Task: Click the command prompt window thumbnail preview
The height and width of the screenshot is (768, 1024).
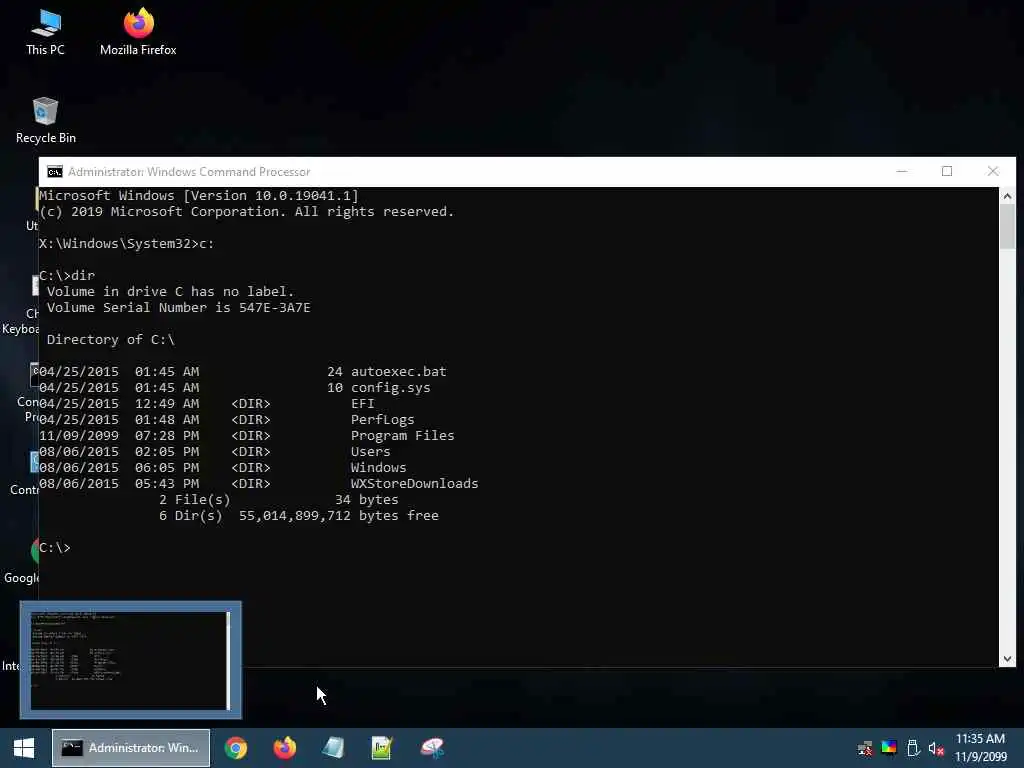Action: click(x=131, y=660)
